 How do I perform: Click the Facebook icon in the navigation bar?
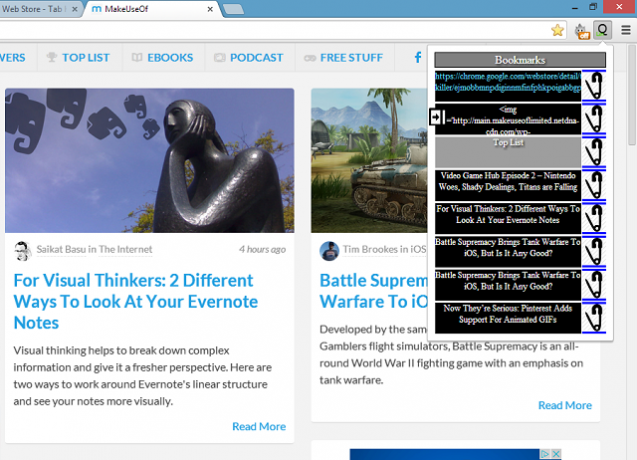click(x=418, y=57)
